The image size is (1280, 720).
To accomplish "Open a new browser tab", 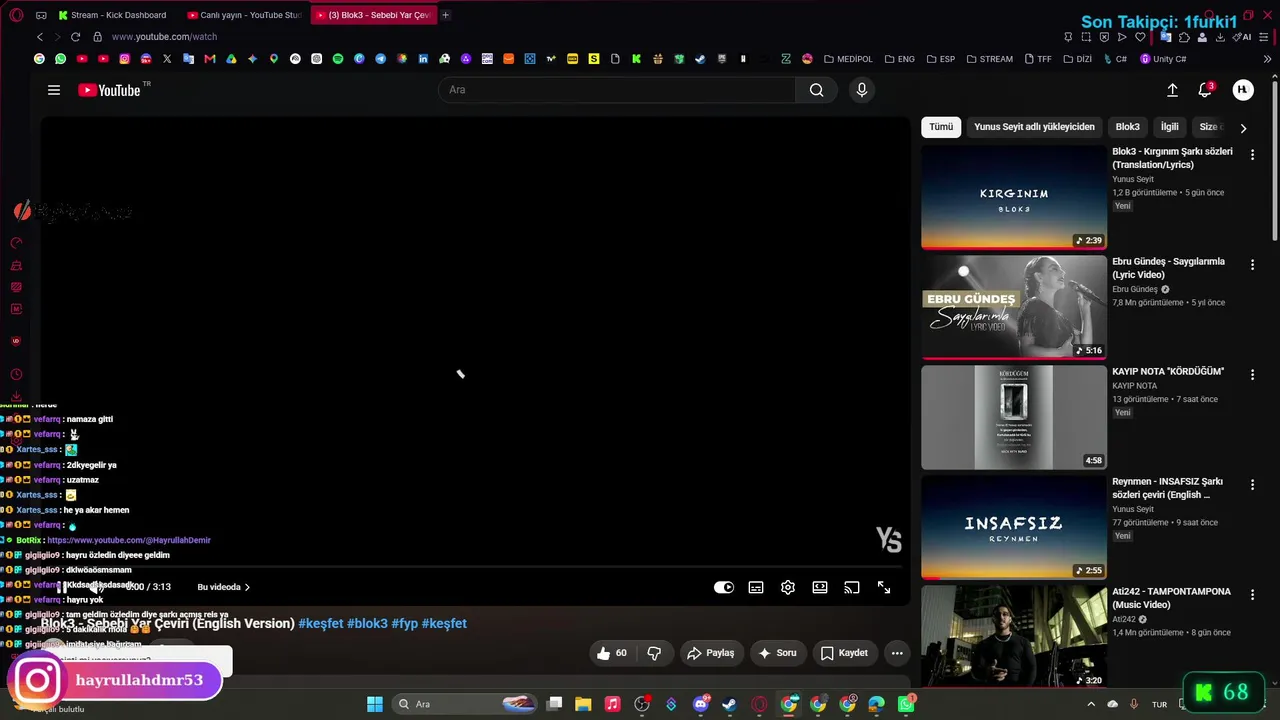I will click(x=445, y=15).
